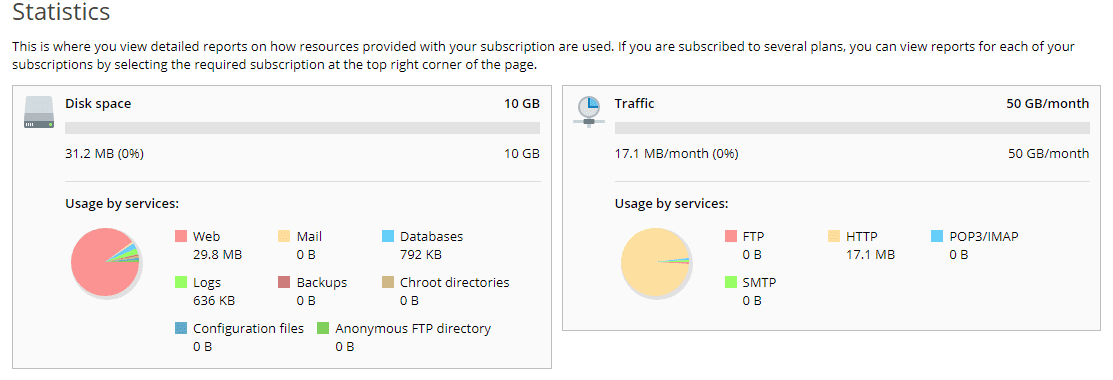The image size is (1113, 380).
Task: Click the Web pink color swatch
Action: pyautogui.click(x=181, y=236)
